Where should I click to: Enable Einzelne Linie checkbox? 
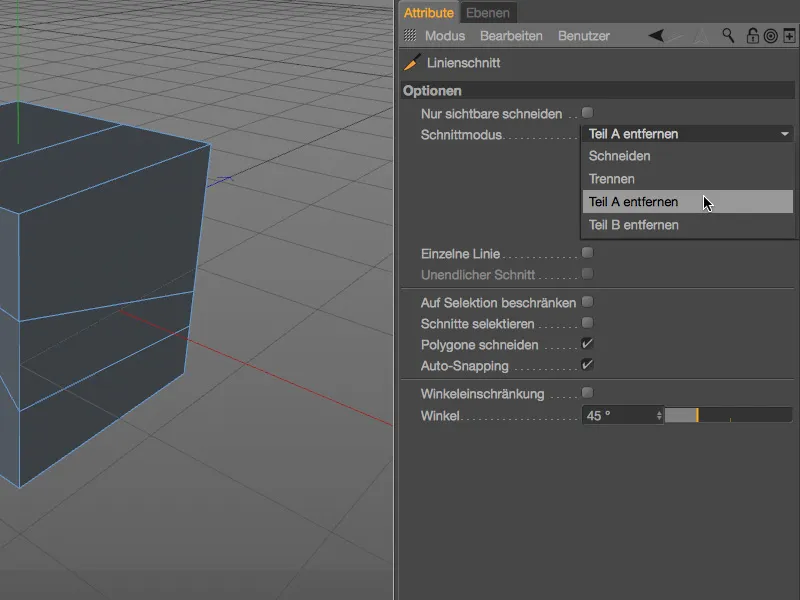coord(587,253)
